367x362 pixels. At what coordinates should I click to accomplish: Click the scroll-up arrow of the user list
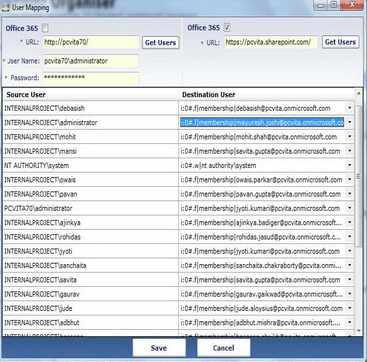click(358, 94)
